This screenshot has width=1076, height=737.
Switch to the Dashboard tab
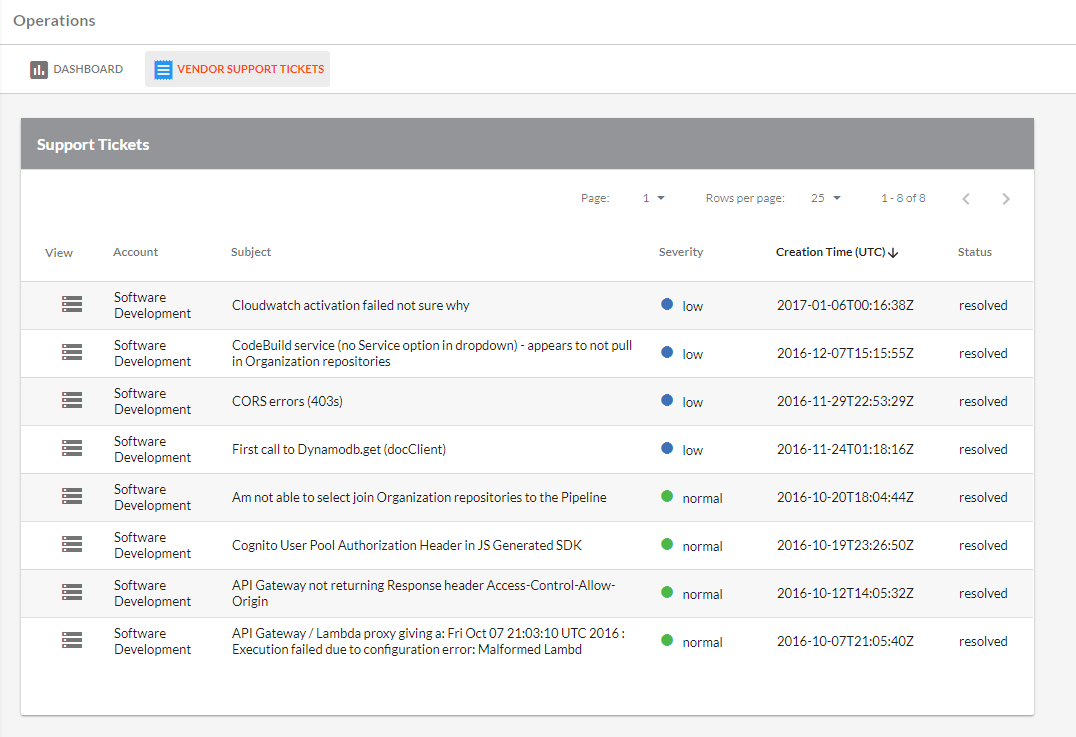(77, 69)
